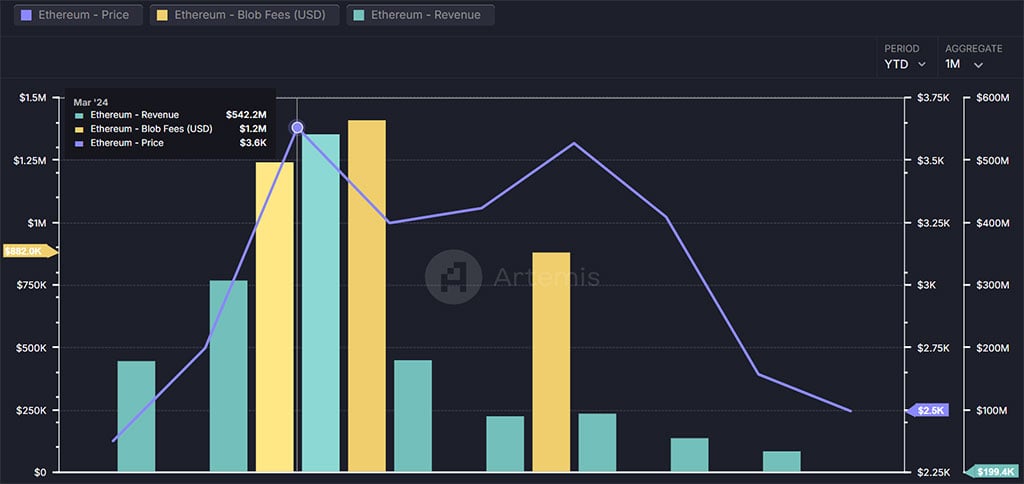The height and width of the screenshot is (484, 1024).
Task: Click the $3.6K price tooltip value
Action: [x=253, y=142]
